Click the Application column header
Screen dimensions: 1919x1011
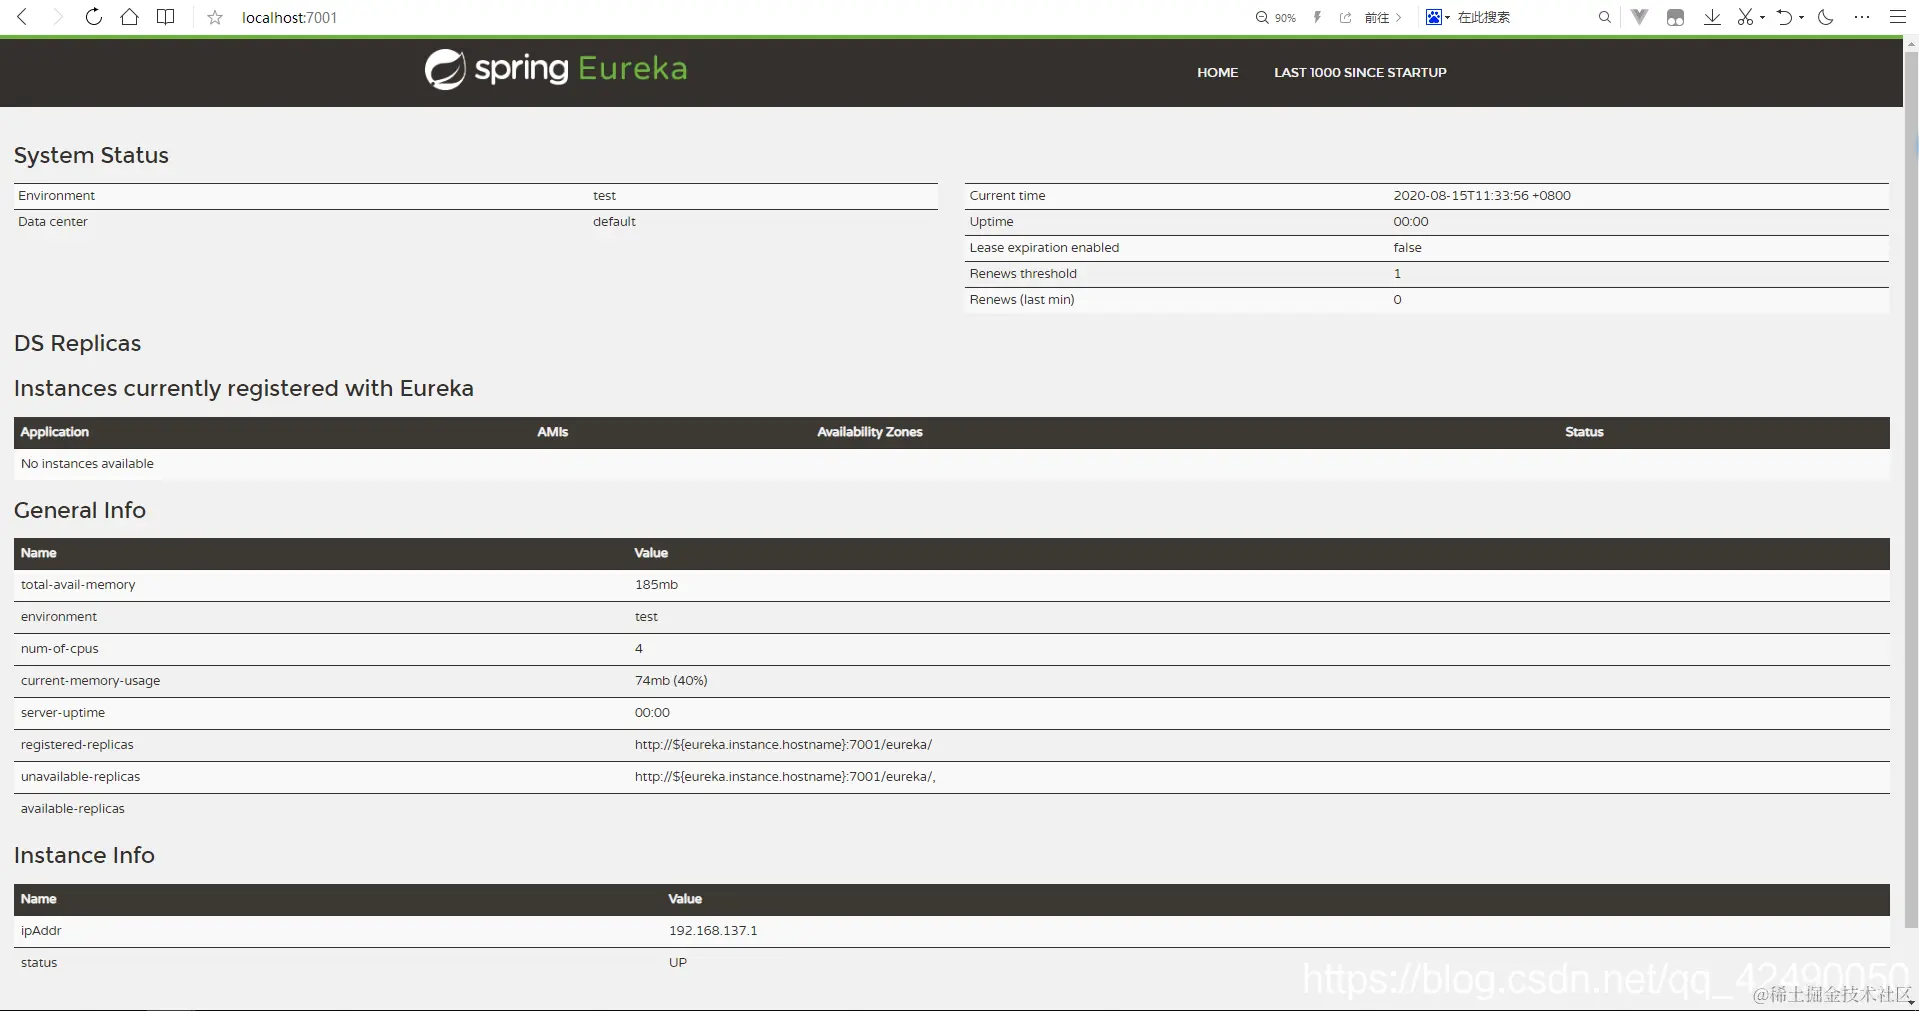point(55,432)
